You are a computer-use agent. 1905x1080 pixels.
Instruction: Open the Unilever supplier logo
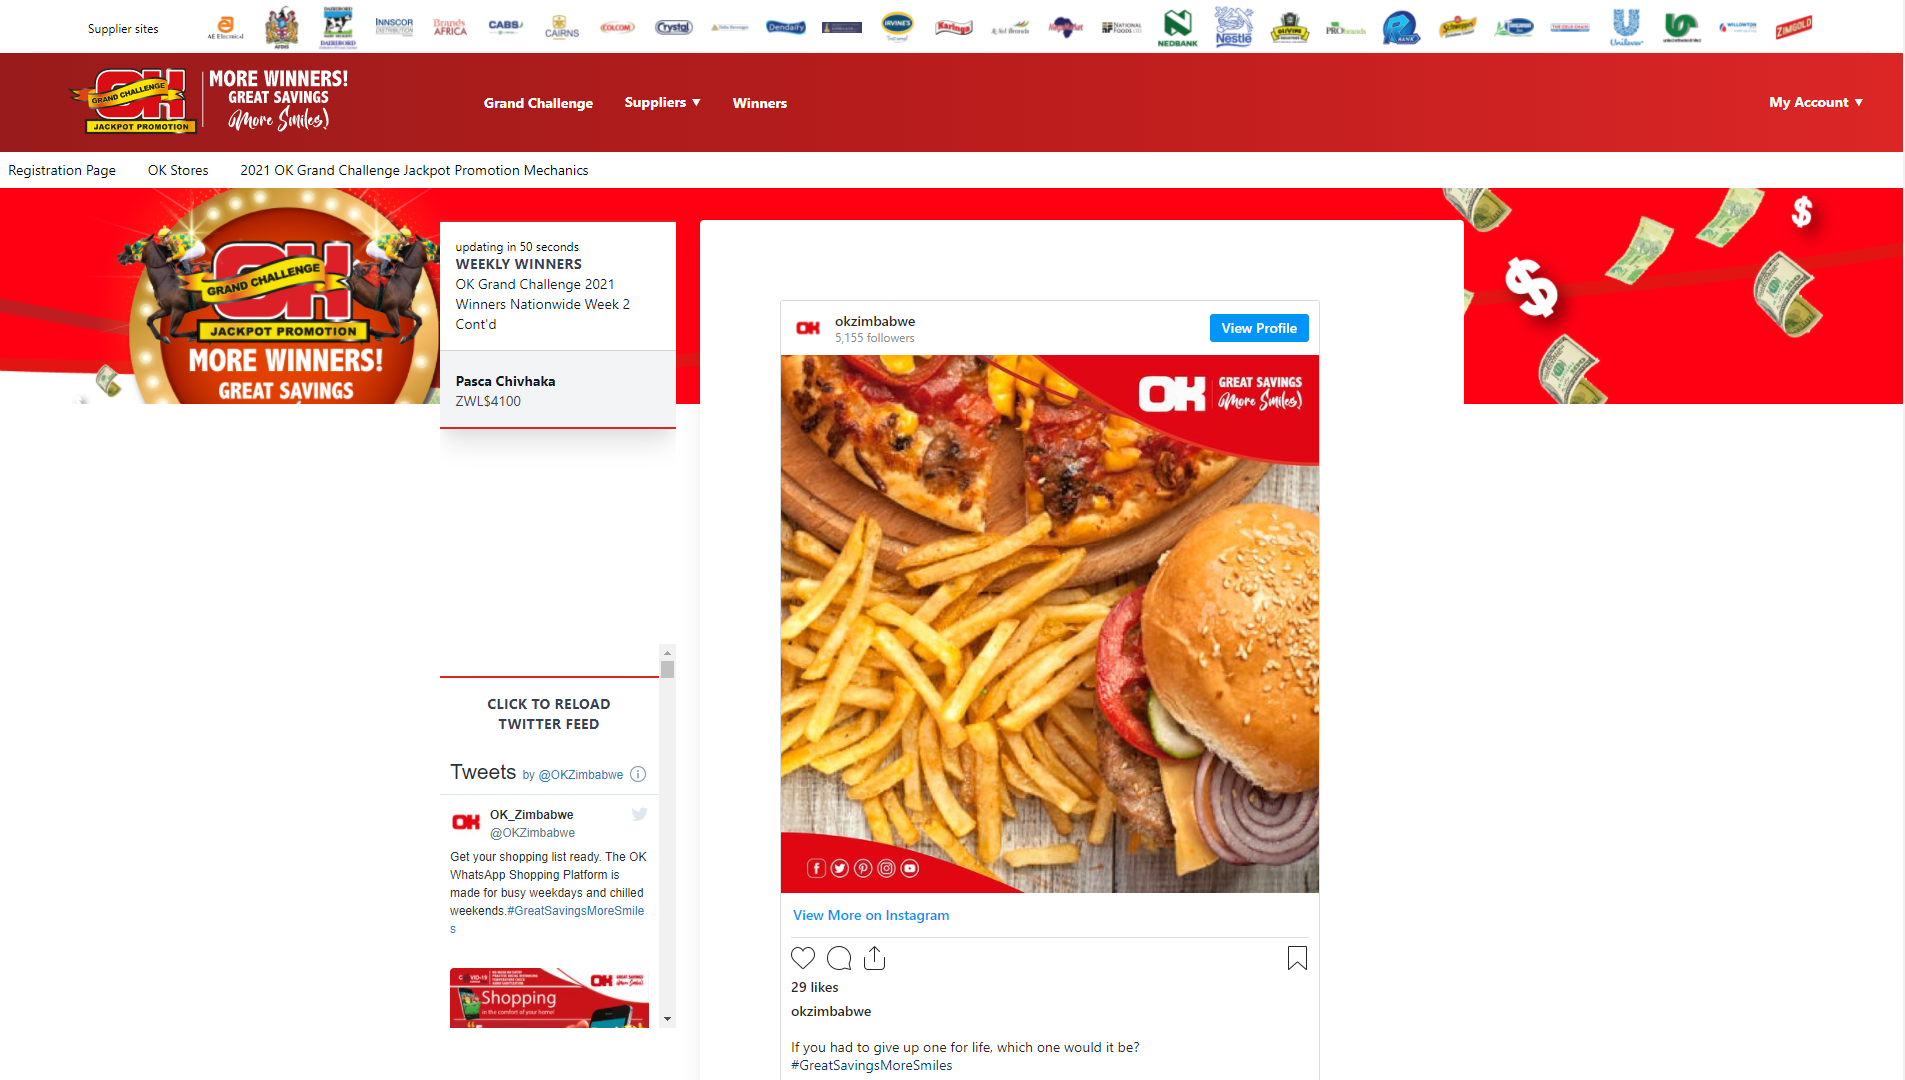pyautogui.click(x=1626, y=27)
